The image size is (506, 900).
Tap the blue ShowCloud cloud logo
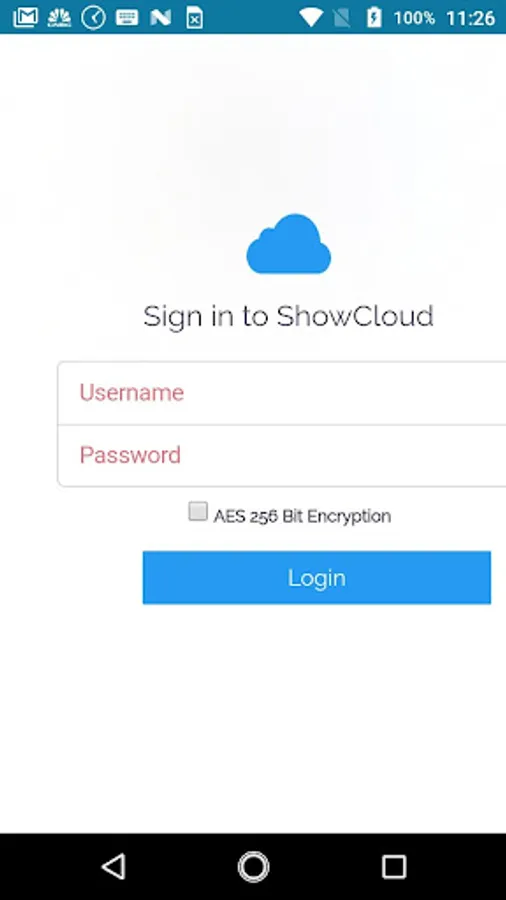(x=289, y=244)
